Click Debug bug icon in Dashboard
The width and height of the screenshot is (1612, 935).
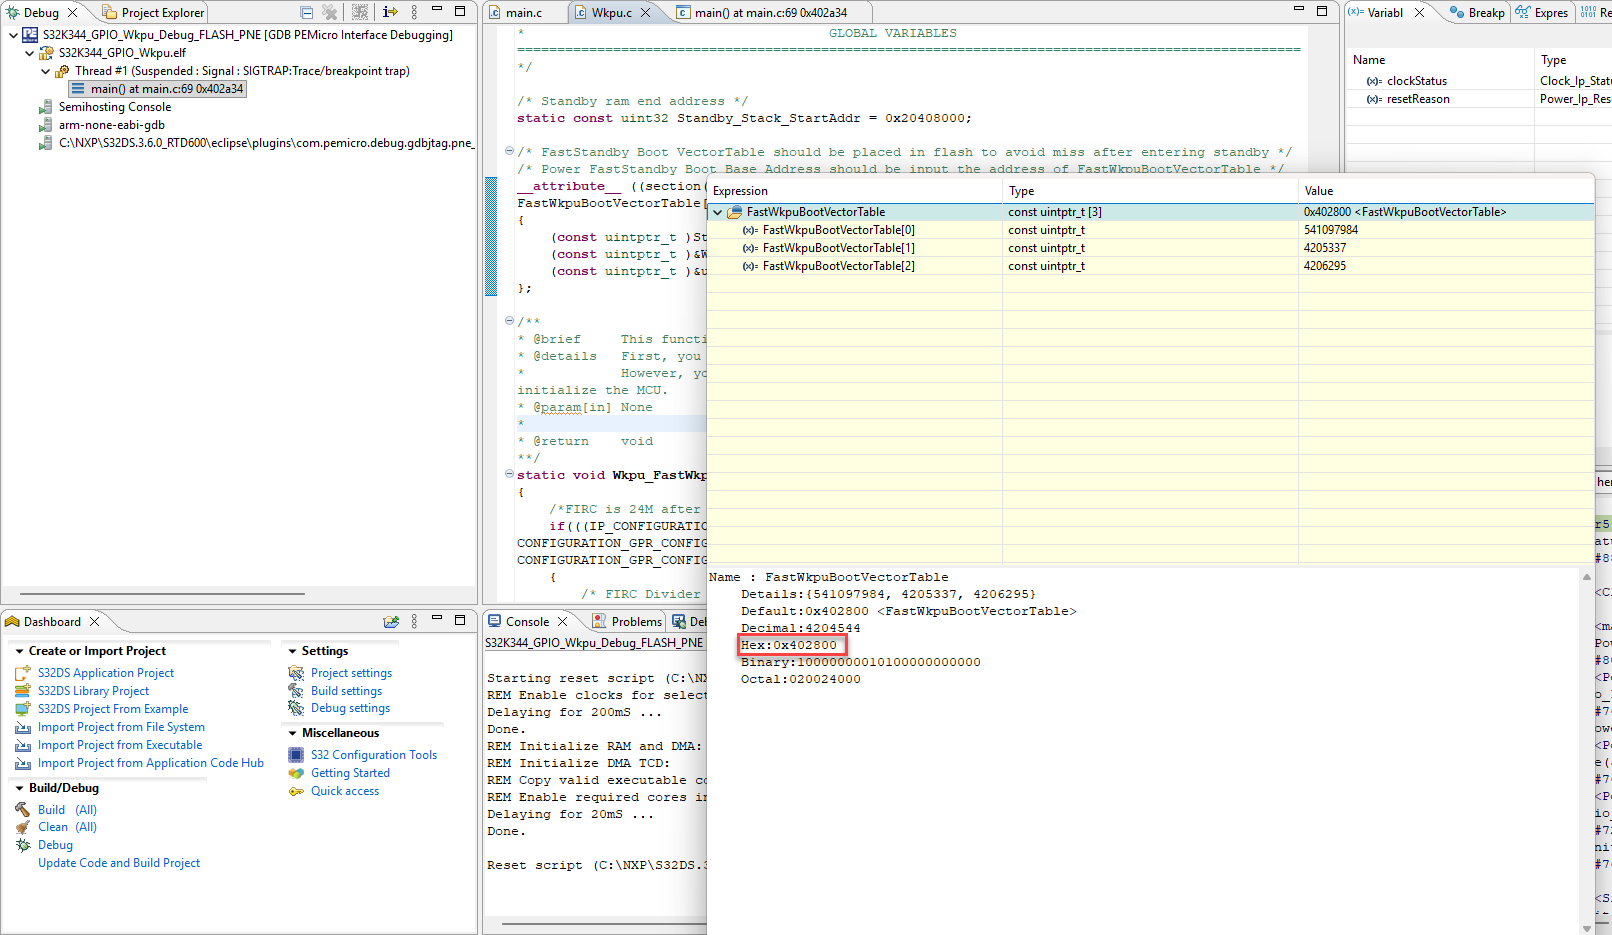pyautogui.click(x=23, y=845)
